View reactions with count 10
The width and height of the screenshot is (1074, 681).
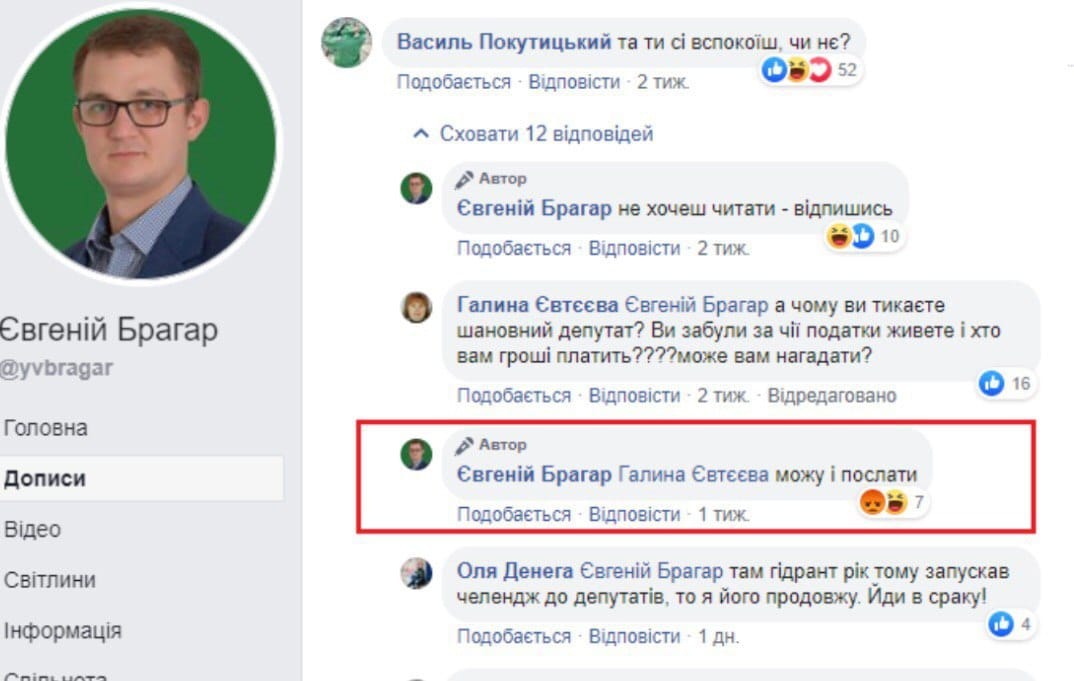coord(863,236)
